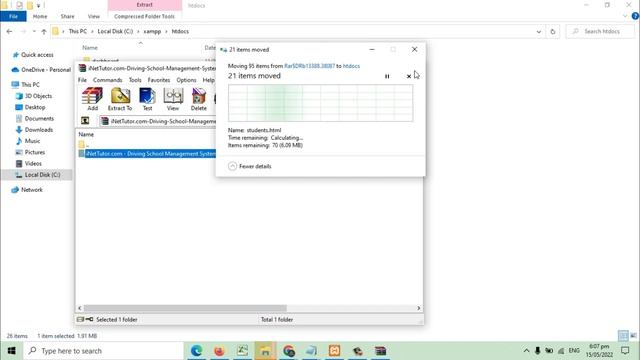The image size is (640, 360).
Task: Go back in File Explorer
Action: [x=9, y=31]
